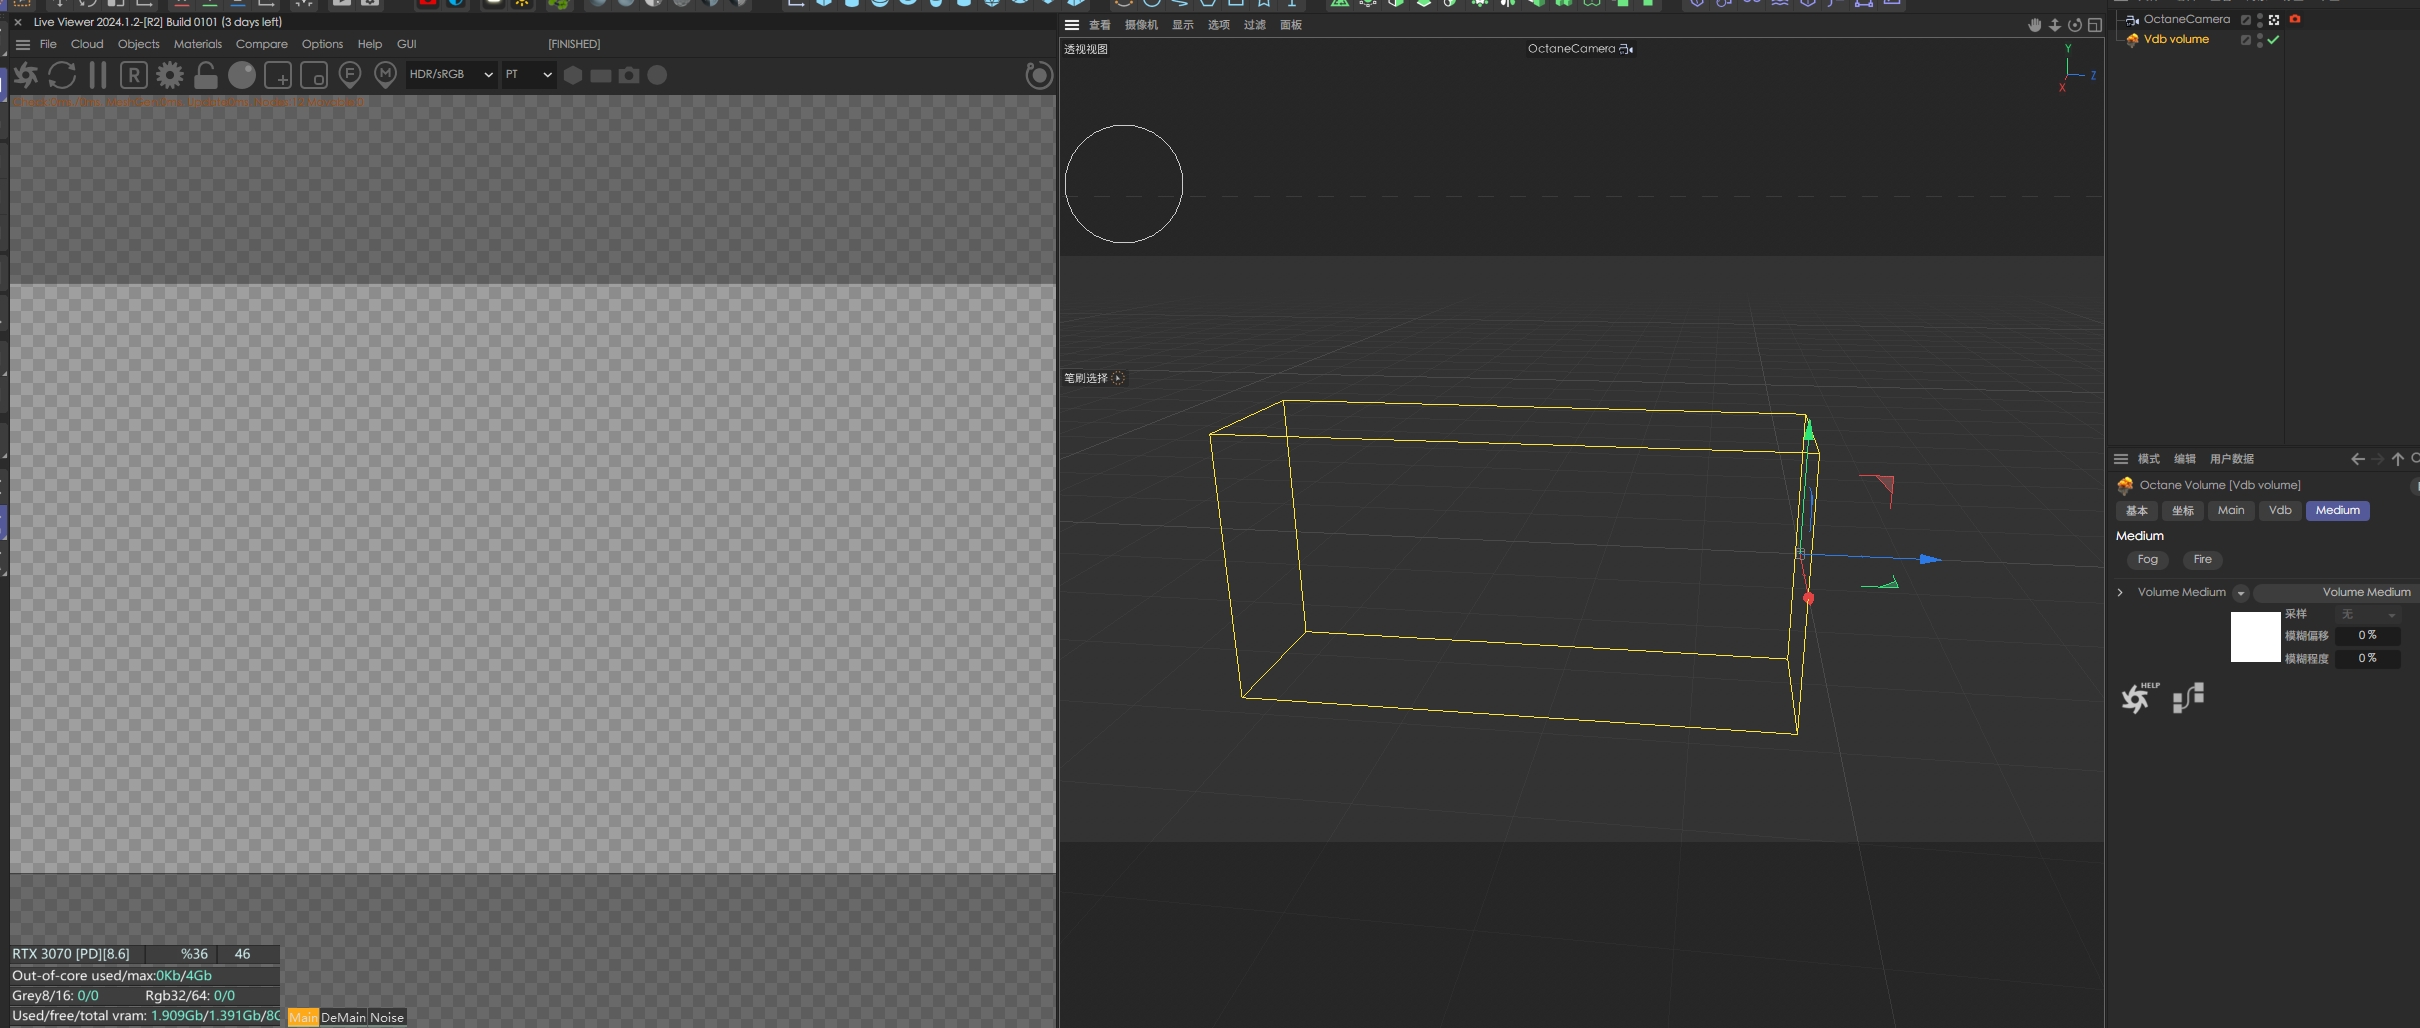Click the hexagon icon in Live Viewer toolbar

573,75
